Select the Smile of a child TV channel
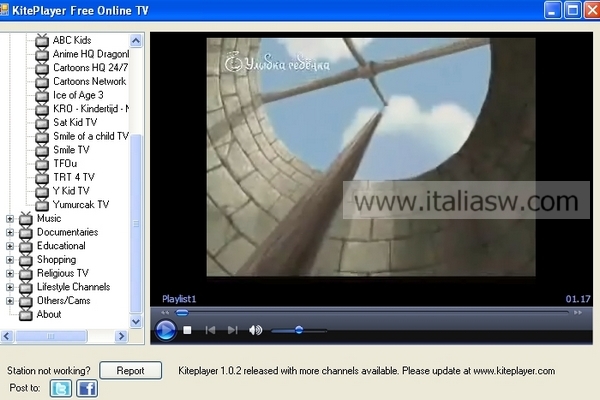 pos(91,136)
